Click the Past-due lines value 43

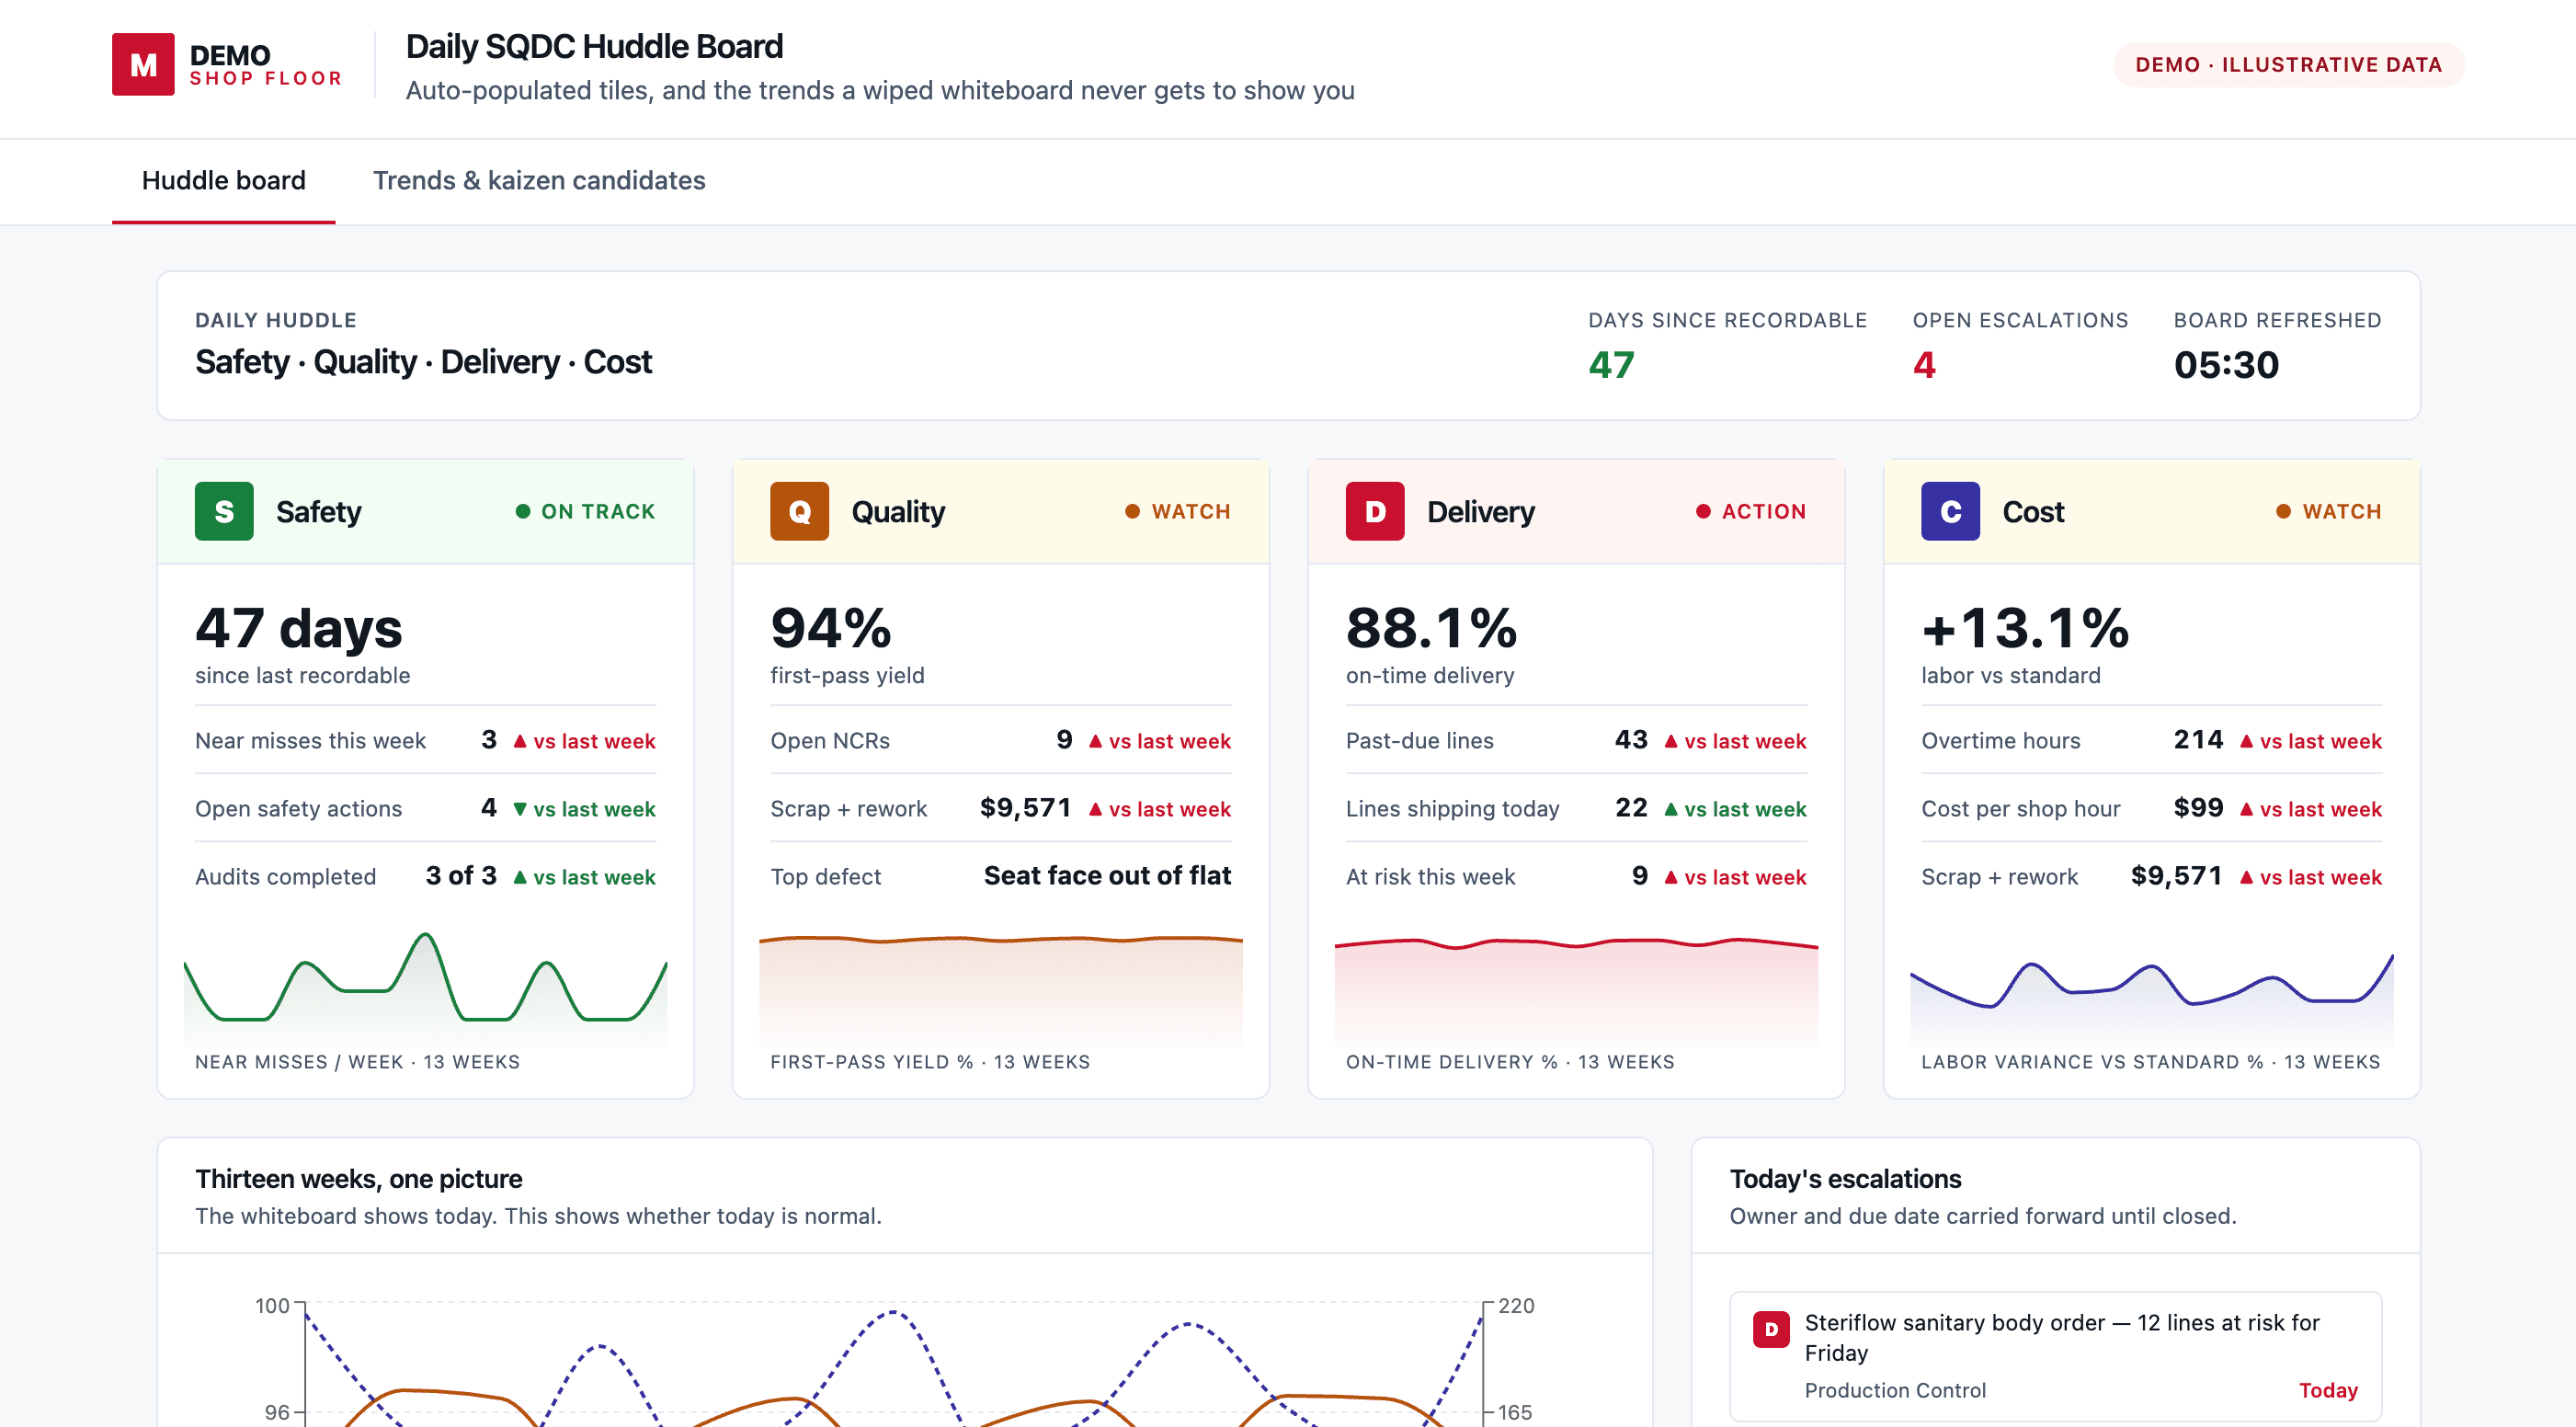[x=1631, y=740]
